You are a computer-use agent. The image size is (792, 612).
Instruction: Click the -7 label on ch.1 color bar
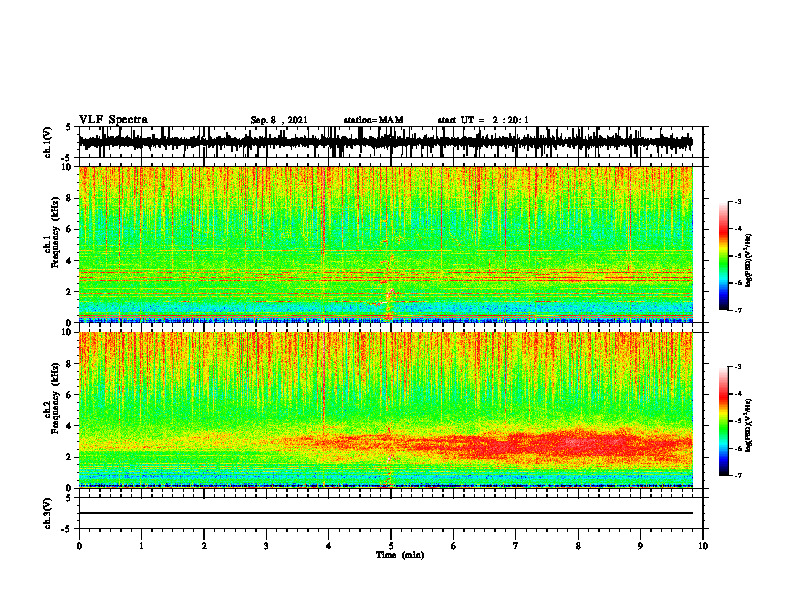tap(737, 310)
